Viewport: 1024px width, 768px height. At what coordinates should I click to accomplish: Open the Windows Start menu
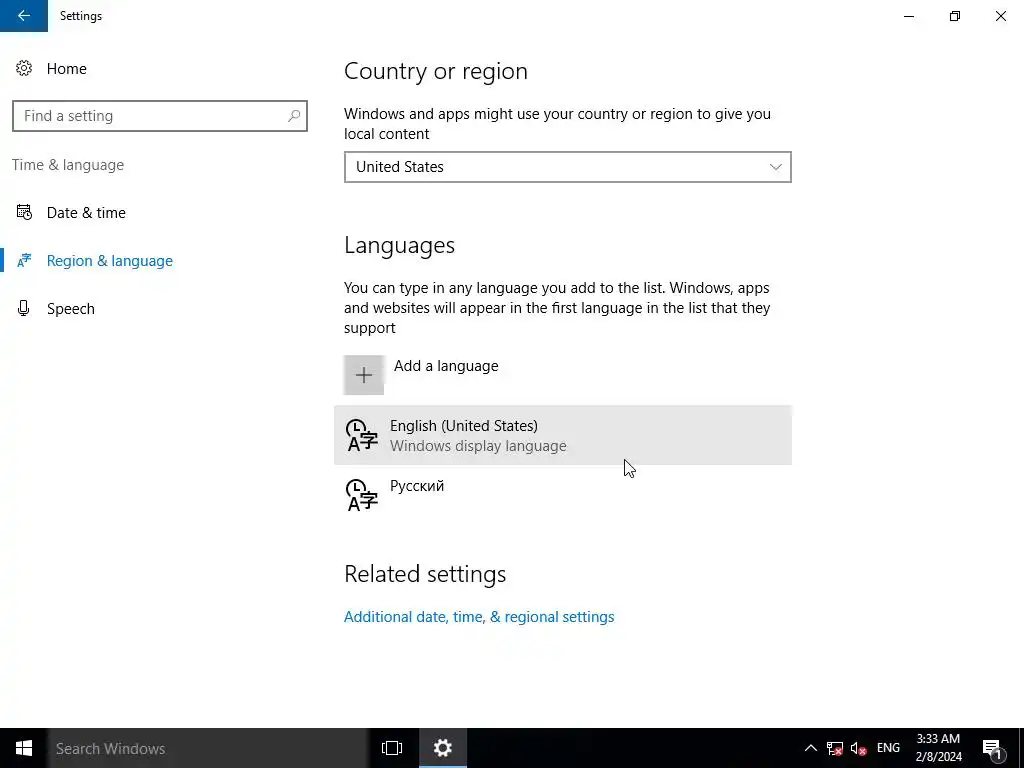click(x=24, y=748)
